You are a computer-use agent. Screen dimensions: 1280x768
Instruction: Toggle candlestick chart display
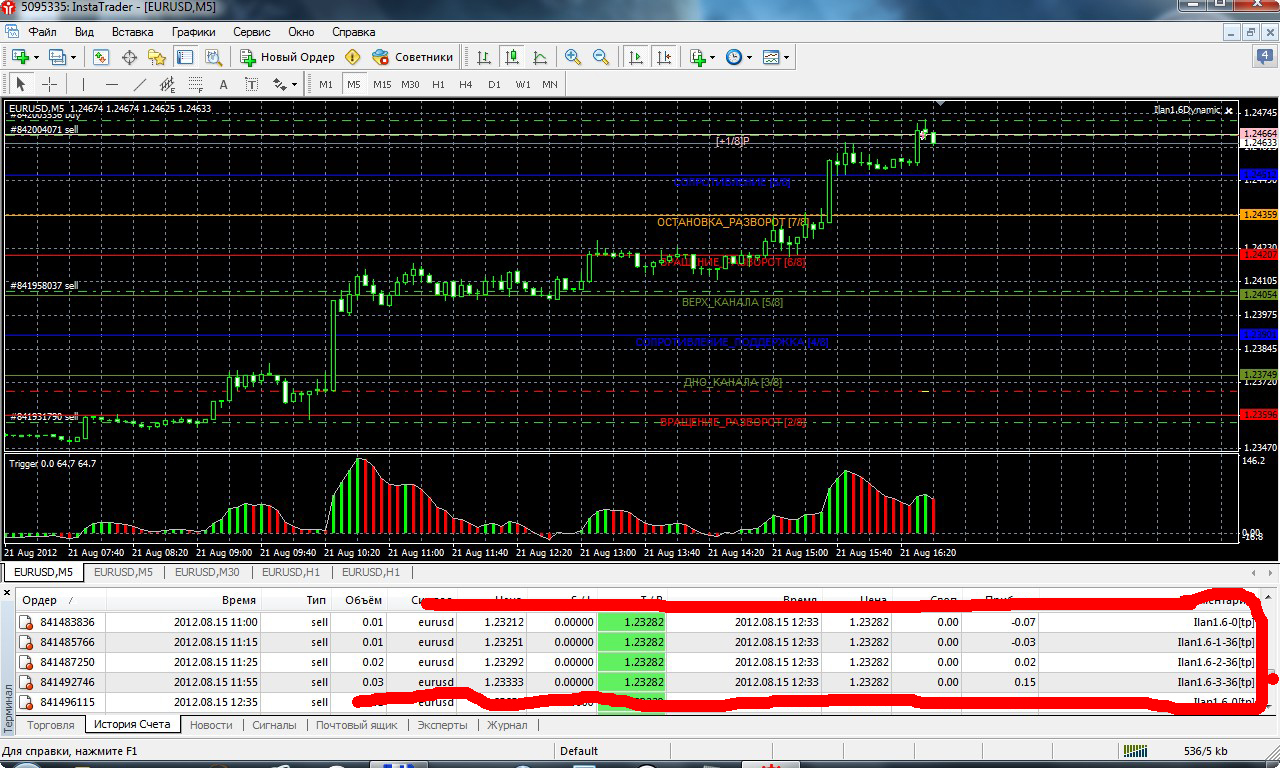pos(512,57)
